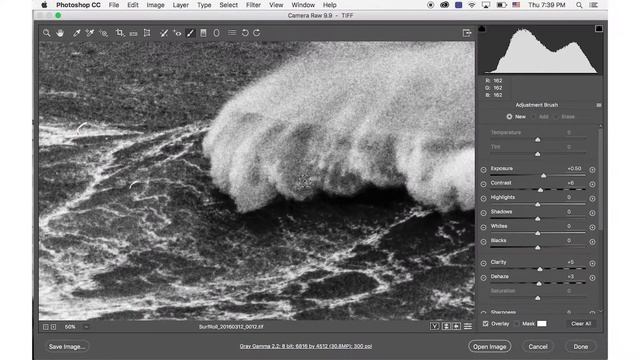640x360 pixels.
Task: Click the arrow next to zoom percentage
Action: point(86,327)
